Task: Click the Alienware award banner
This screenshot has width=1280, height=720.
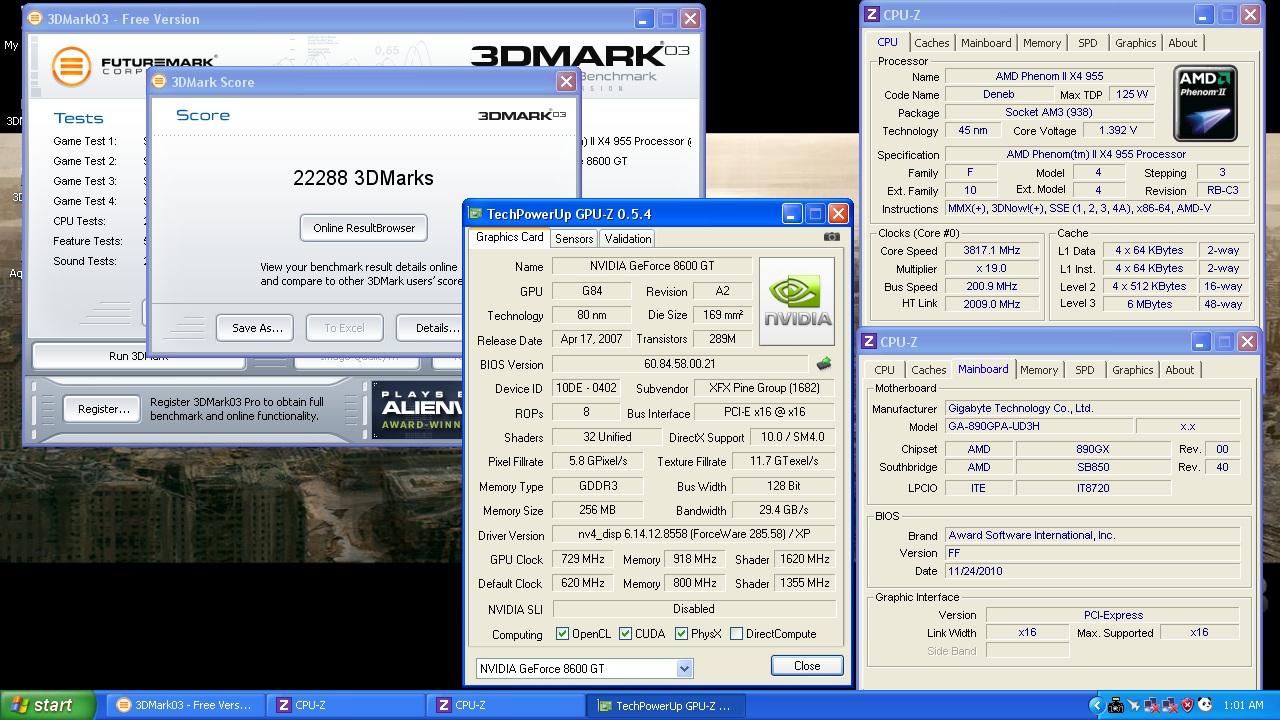Action: [417, 409]
